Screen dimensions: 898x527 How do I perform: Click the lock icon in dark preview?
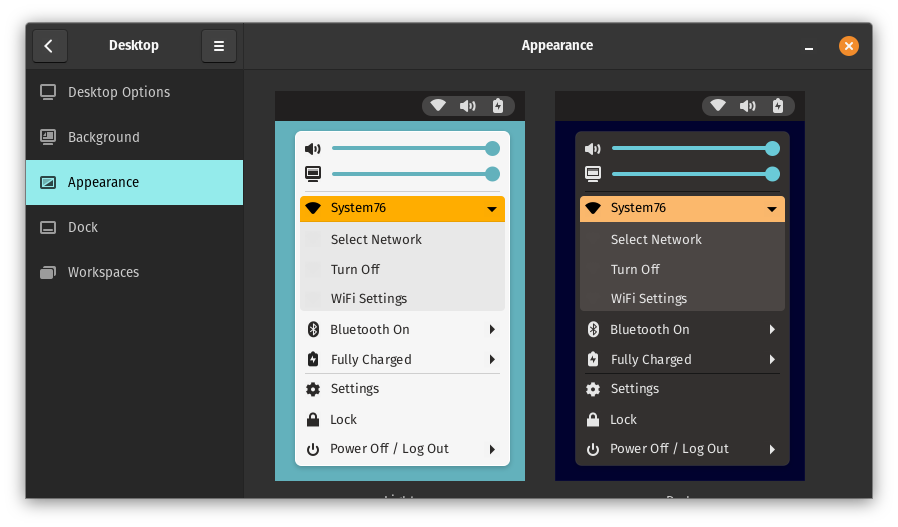593,420
